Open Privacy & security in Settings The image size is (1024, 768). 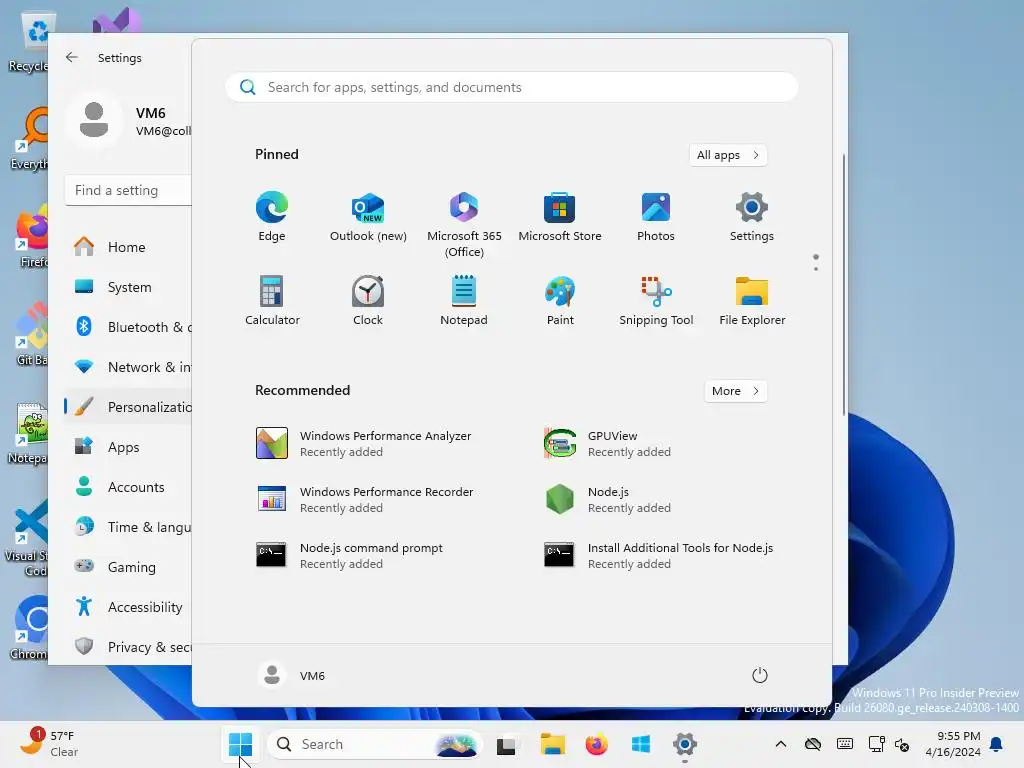pos(128,647)
